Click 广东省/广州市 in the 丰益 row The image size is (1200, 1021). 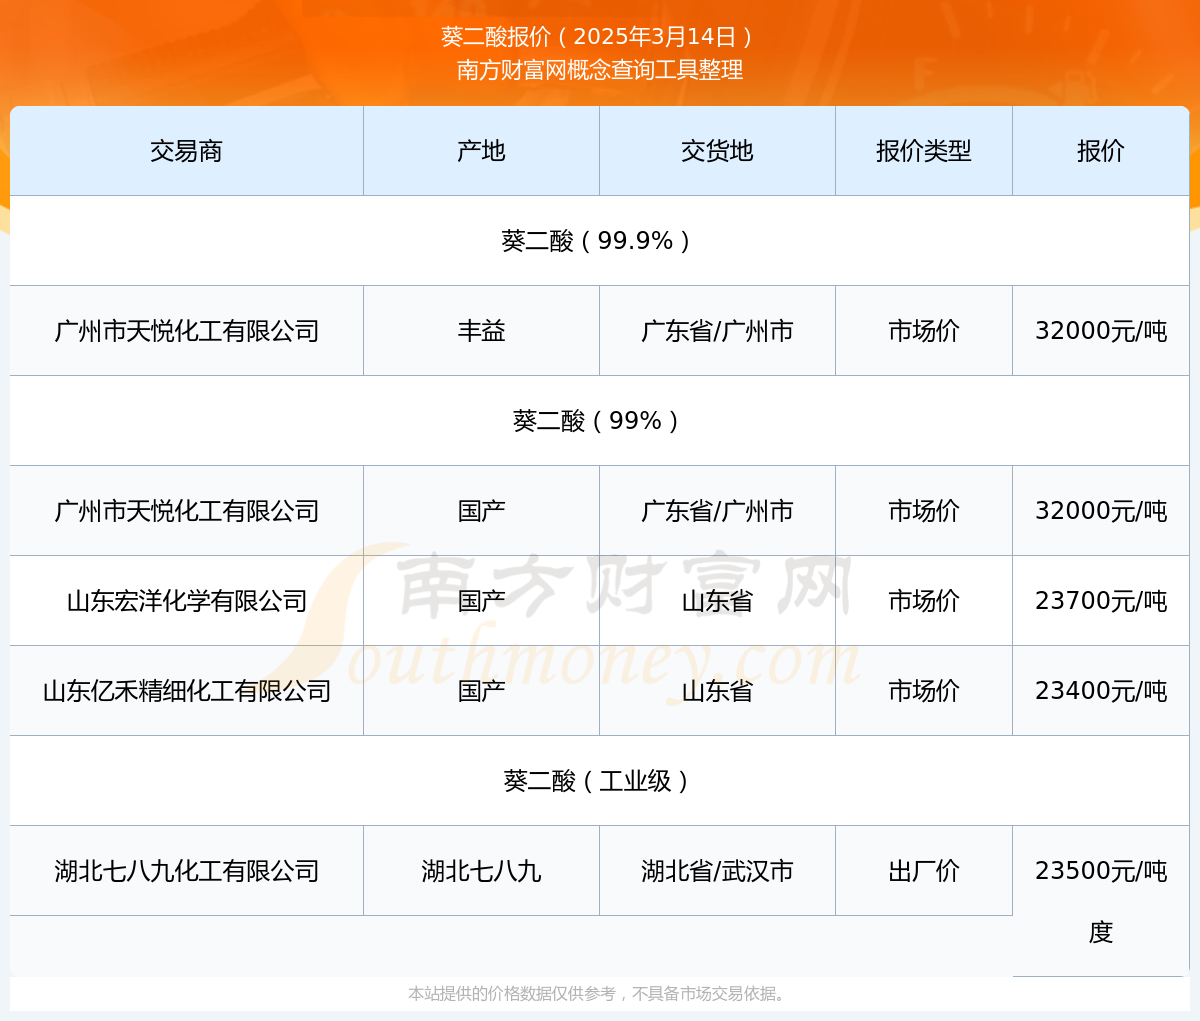click(717, 331)
